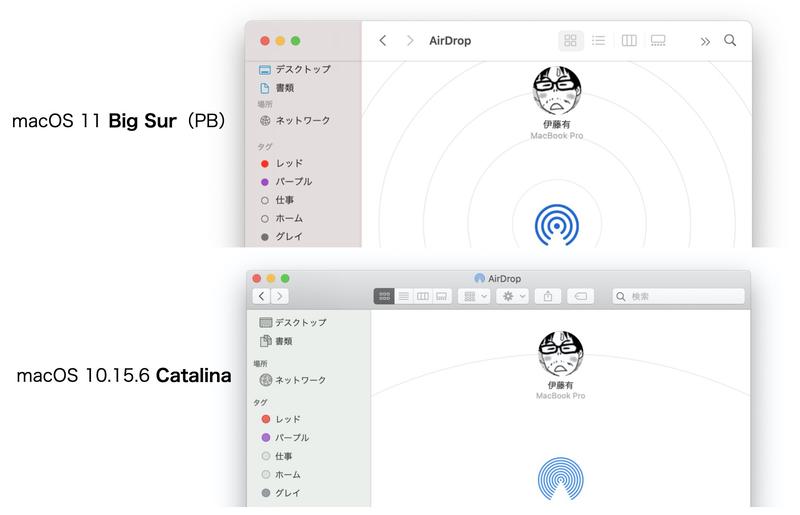Image resolution: width=800 pixels, height=515 pixels.
Task: Click the back button in Catalina window
Action: pos(261,296)
